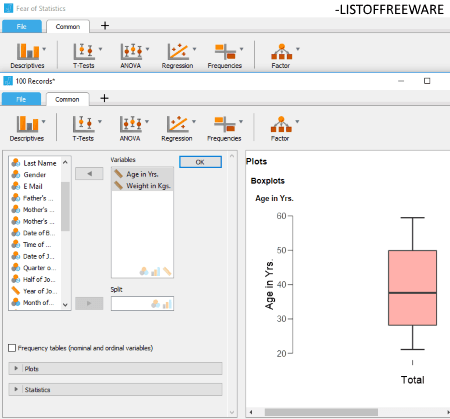The height and width of the screenshot is (419, 450).
Task: Expand the Plots options section
Action: [115, 369]
